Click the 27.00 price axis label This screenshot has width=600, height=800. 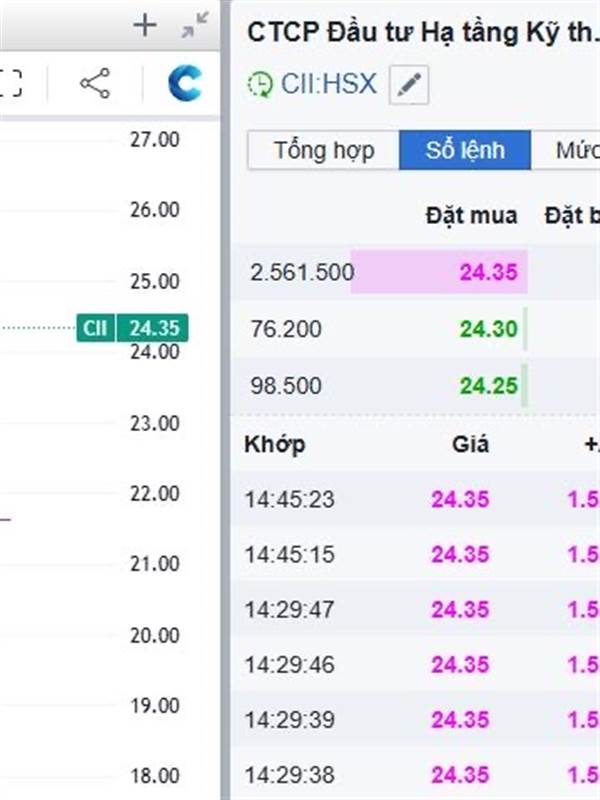pyautogui.click(x=155, y=139)
